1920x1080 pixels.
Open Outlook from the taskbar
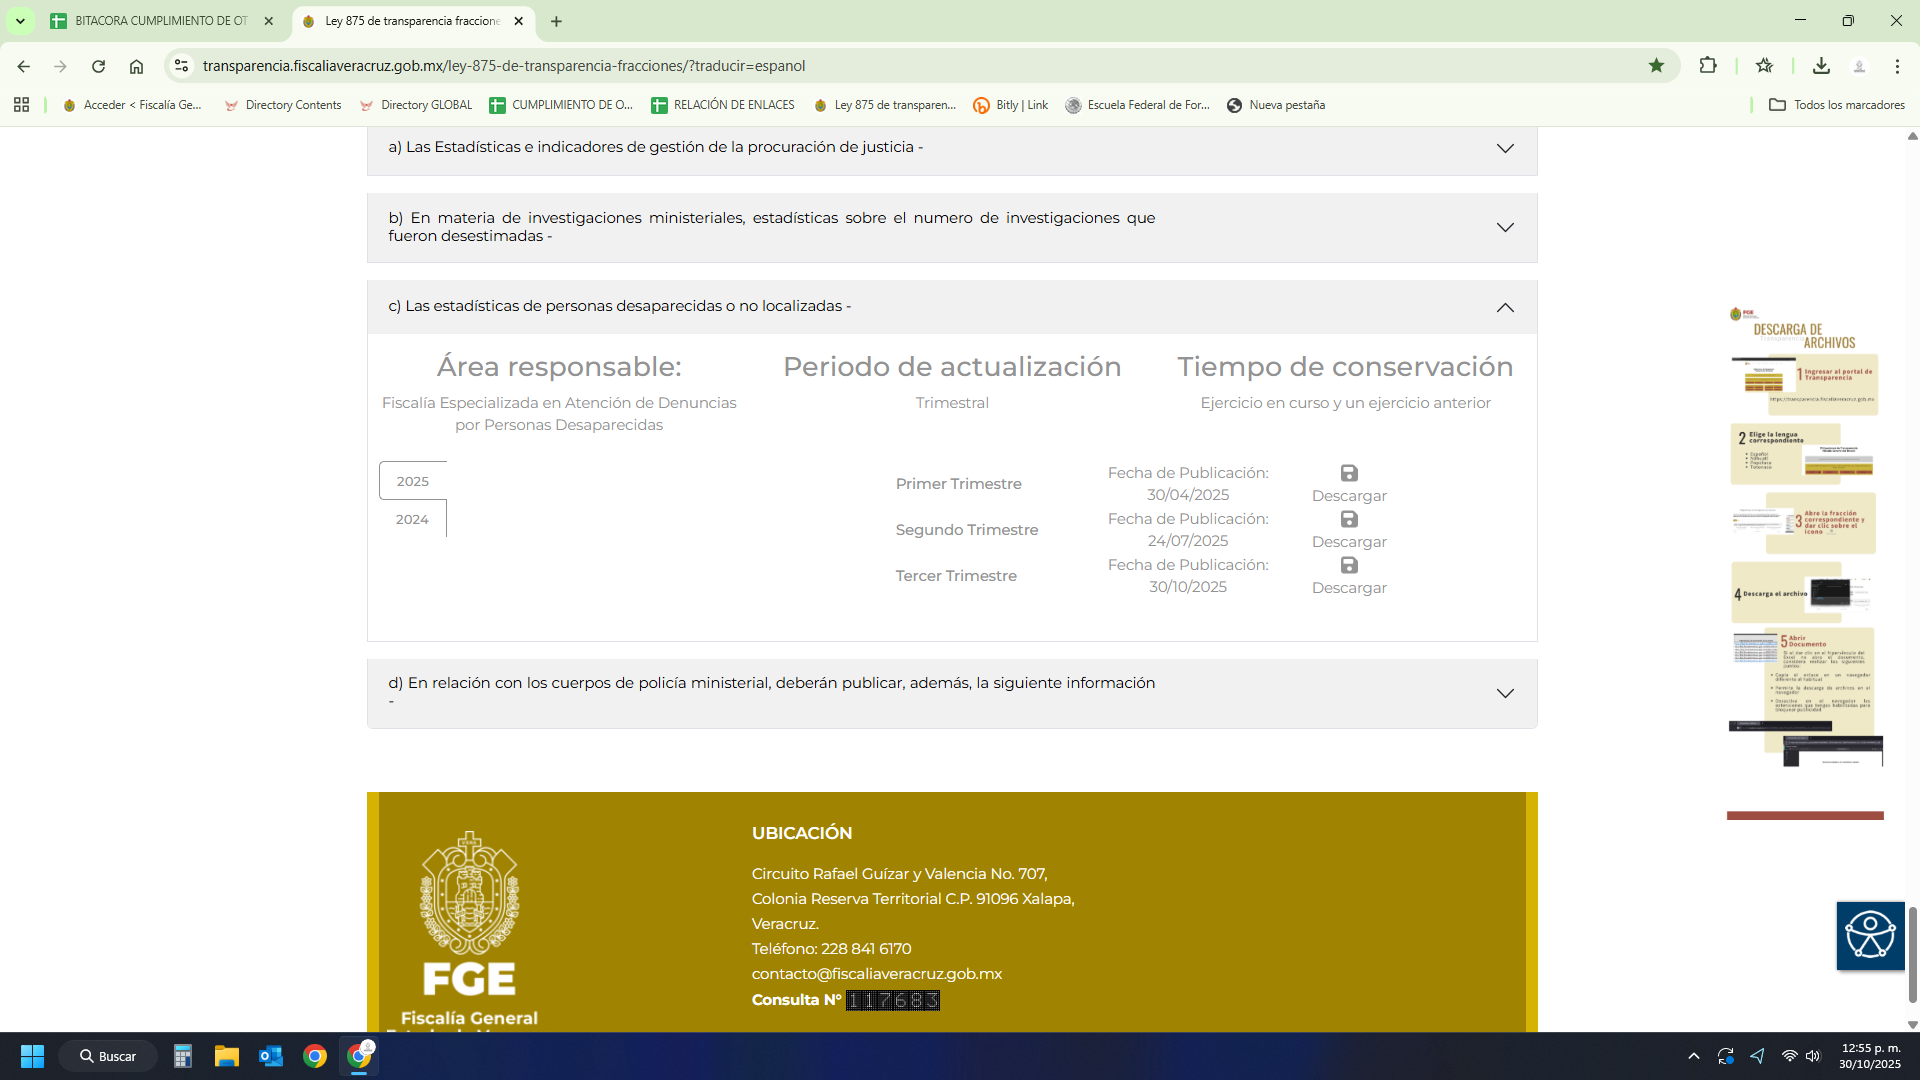pyautogui.click(x=271, y=1056)
